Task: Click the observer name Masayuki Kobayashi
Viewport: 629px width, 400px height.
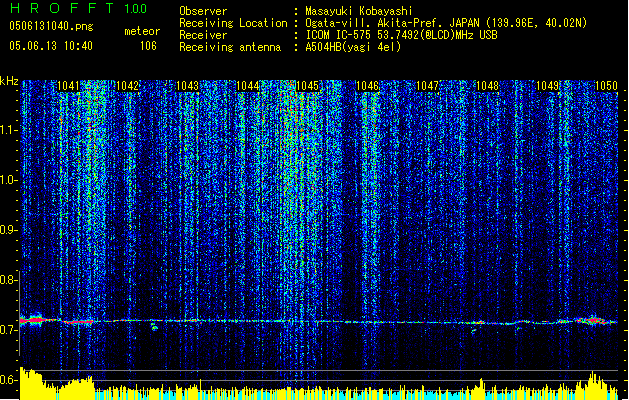Action: click(x=359, y=11)
